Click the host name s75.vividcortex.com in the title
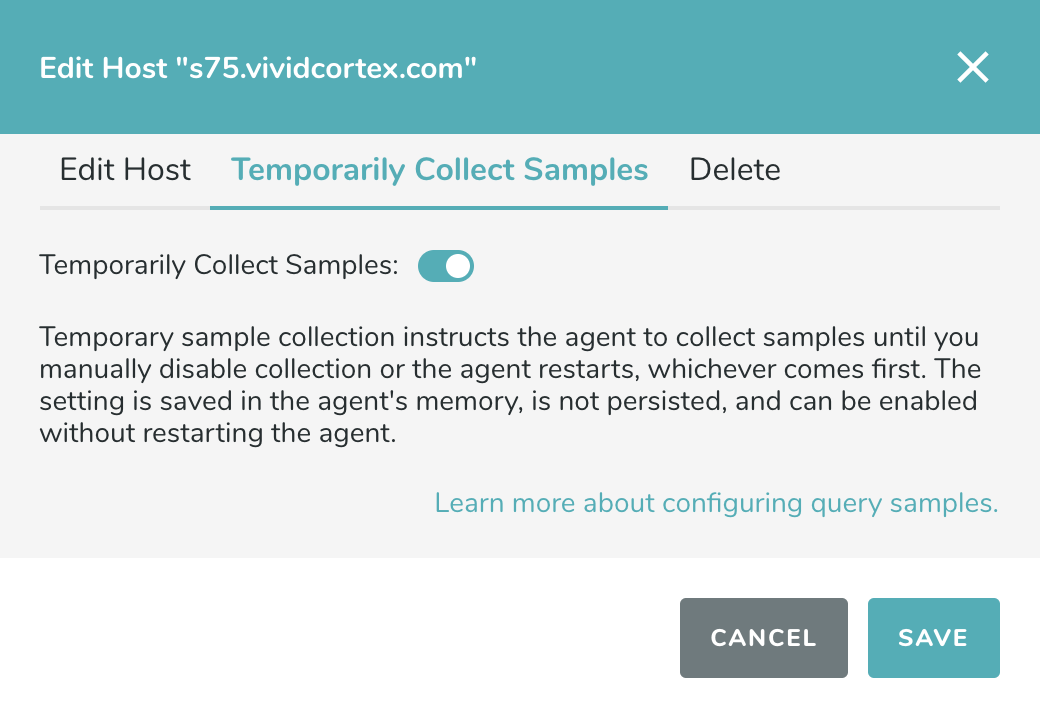The image size is (1040, 718). (326, 69)
